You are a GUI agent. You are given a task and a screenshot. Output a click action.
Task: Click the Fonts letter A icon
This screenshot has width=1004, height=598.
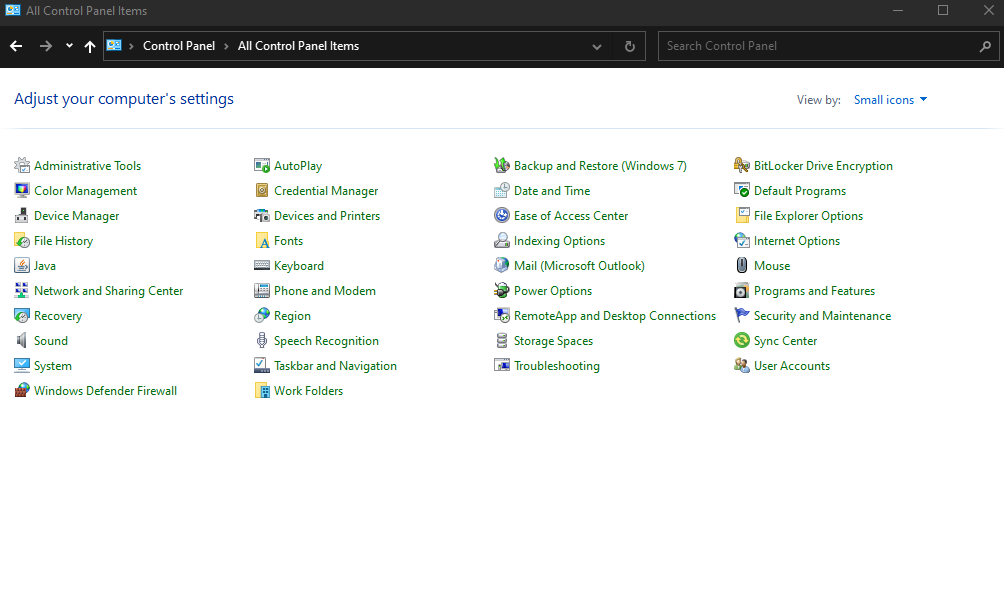coord(262,240)
